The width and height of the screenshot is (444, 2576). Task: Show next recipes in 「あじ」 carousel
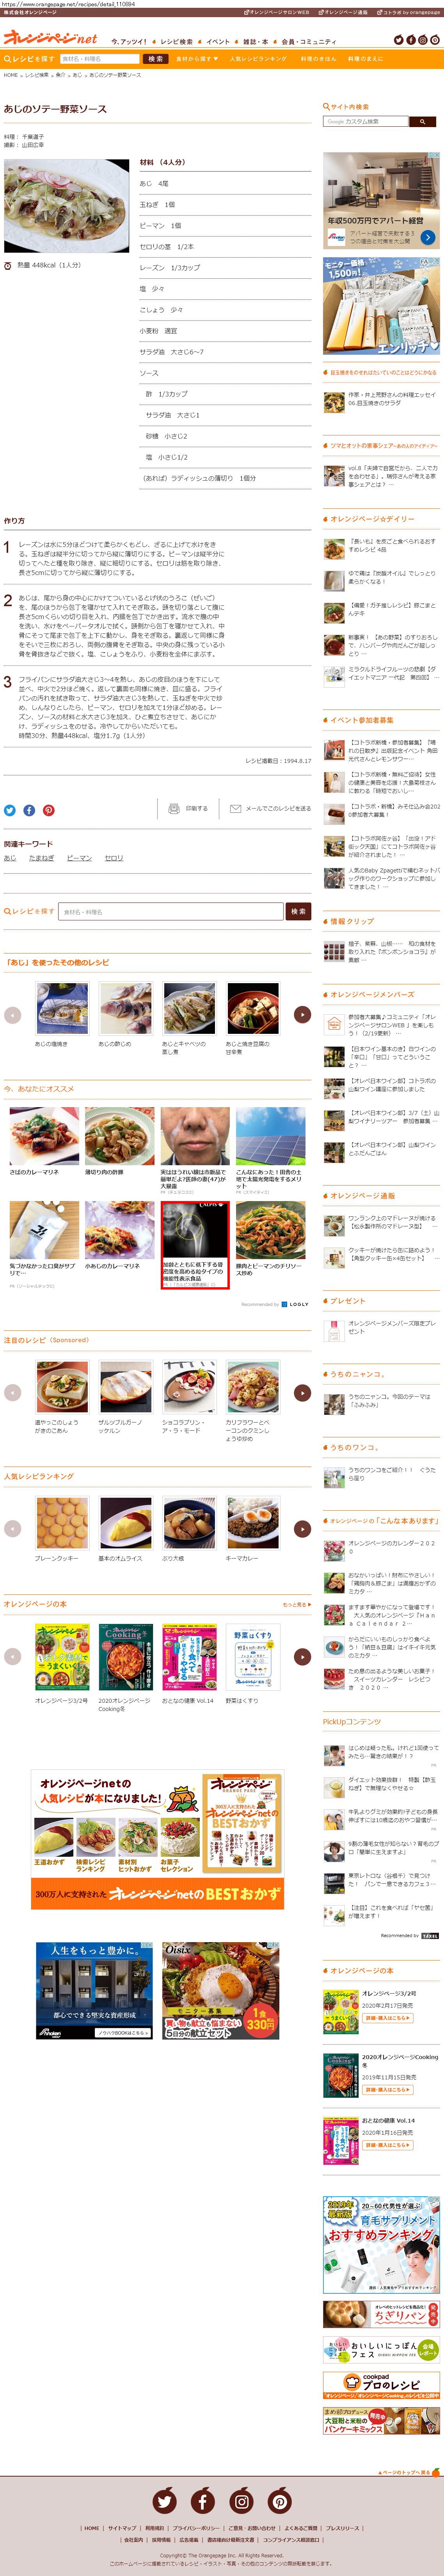point(302,1014)
